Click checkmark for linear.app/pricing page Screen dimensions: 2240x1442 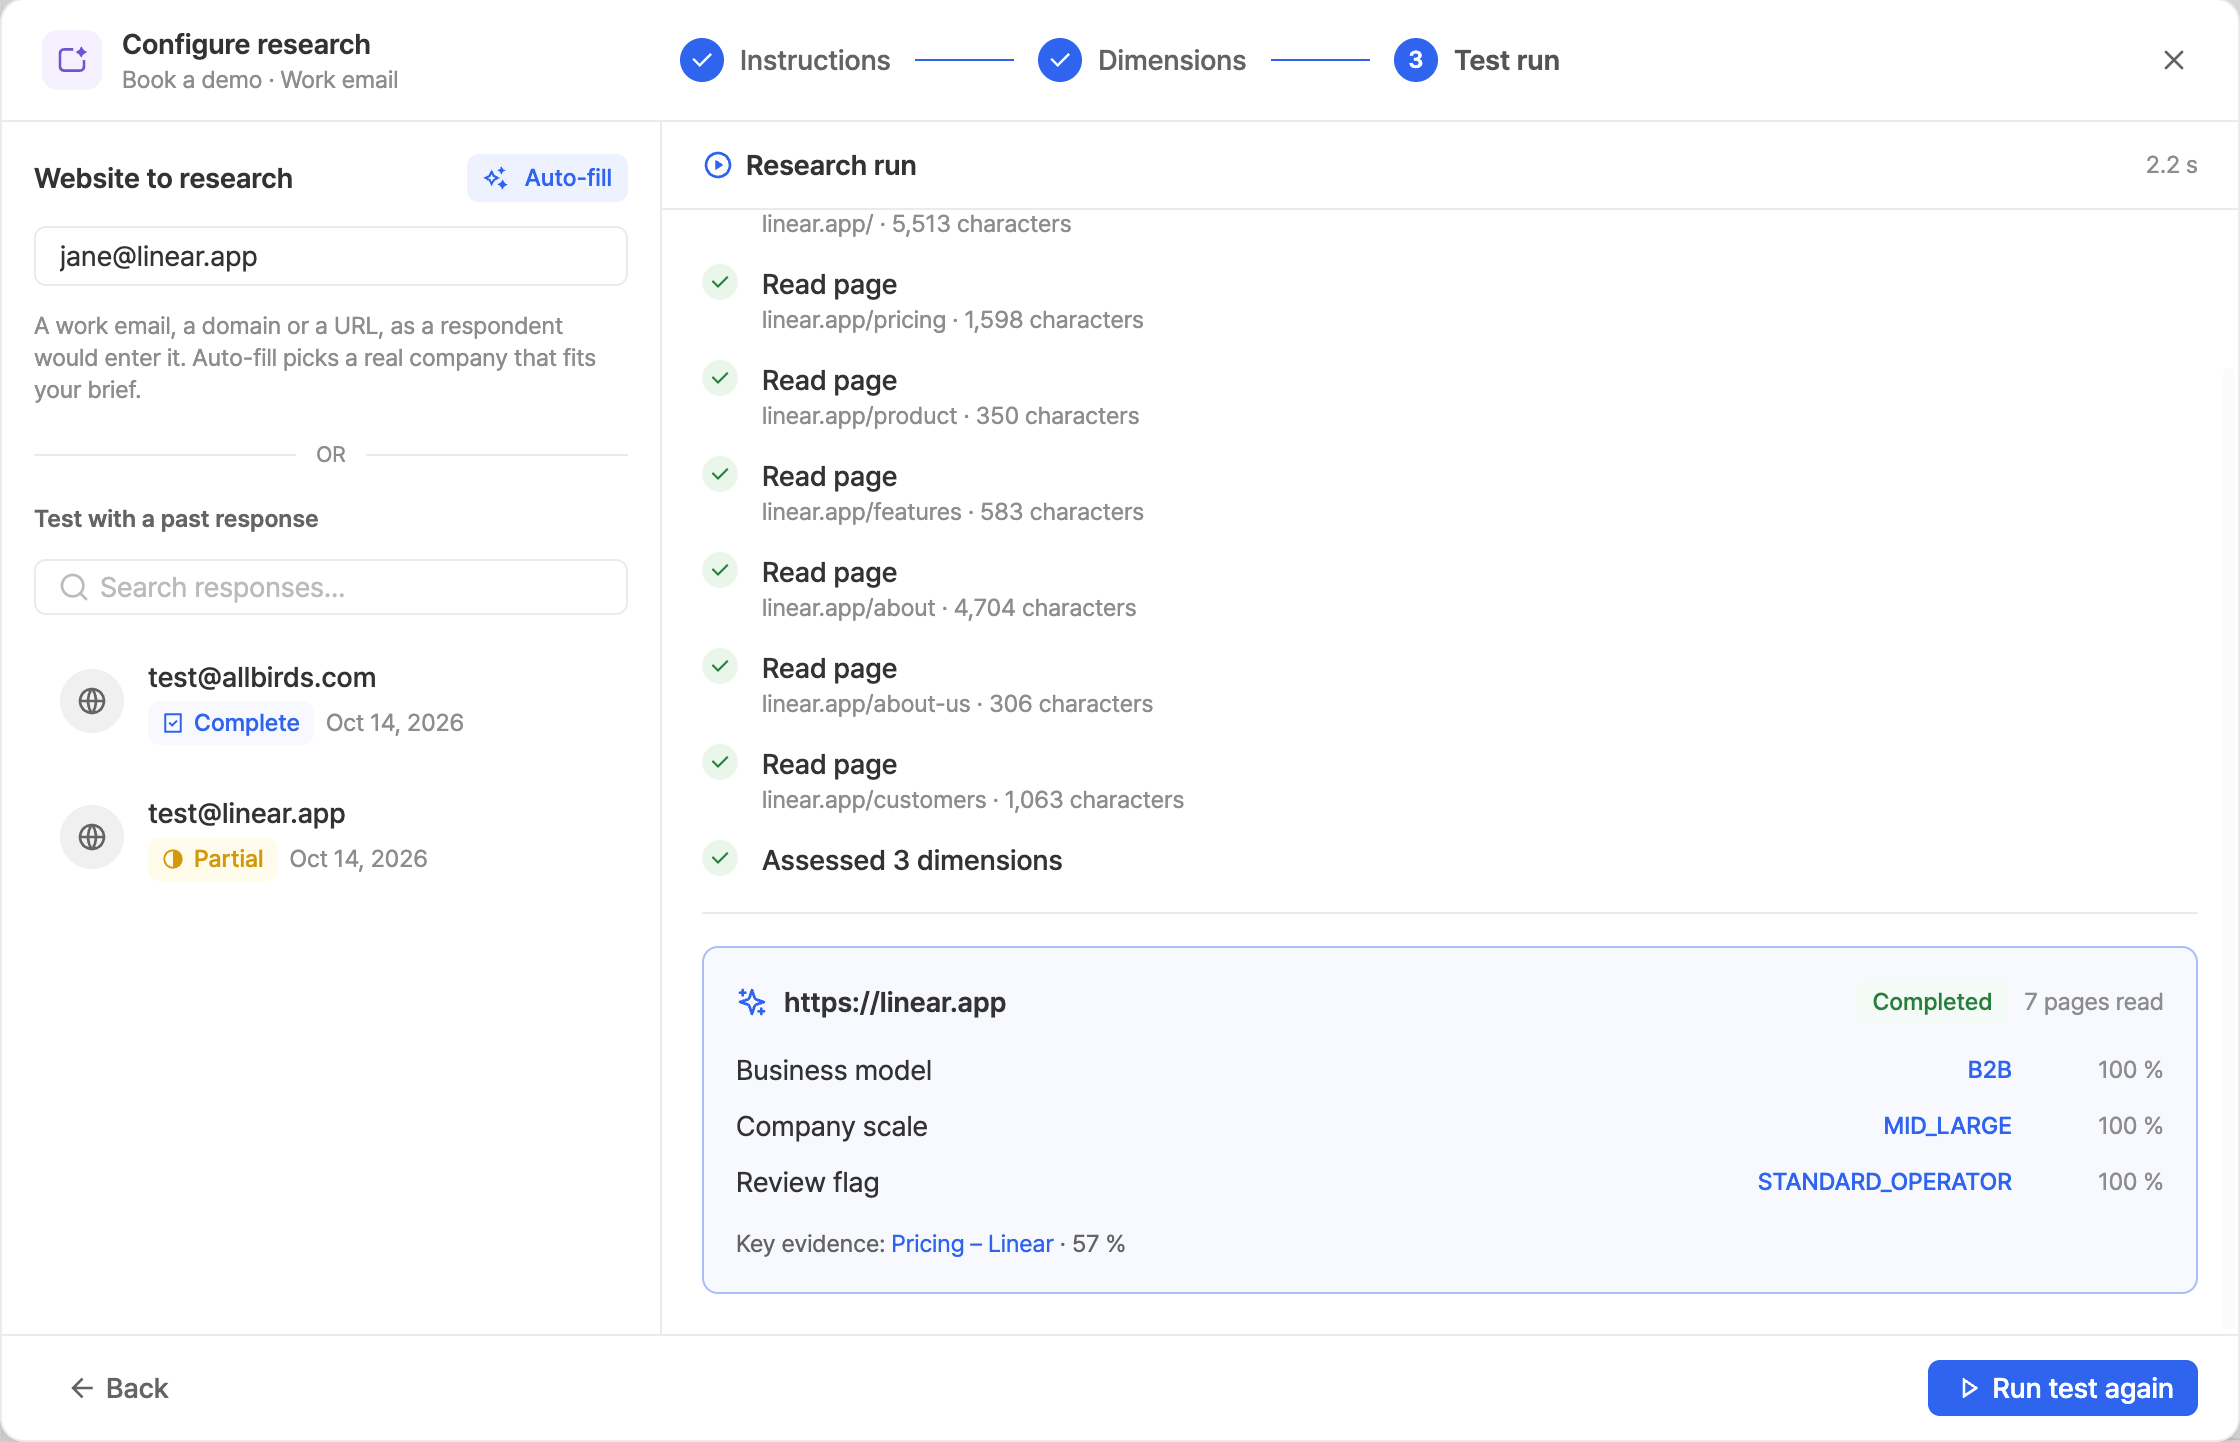click(x=720, y=283)
